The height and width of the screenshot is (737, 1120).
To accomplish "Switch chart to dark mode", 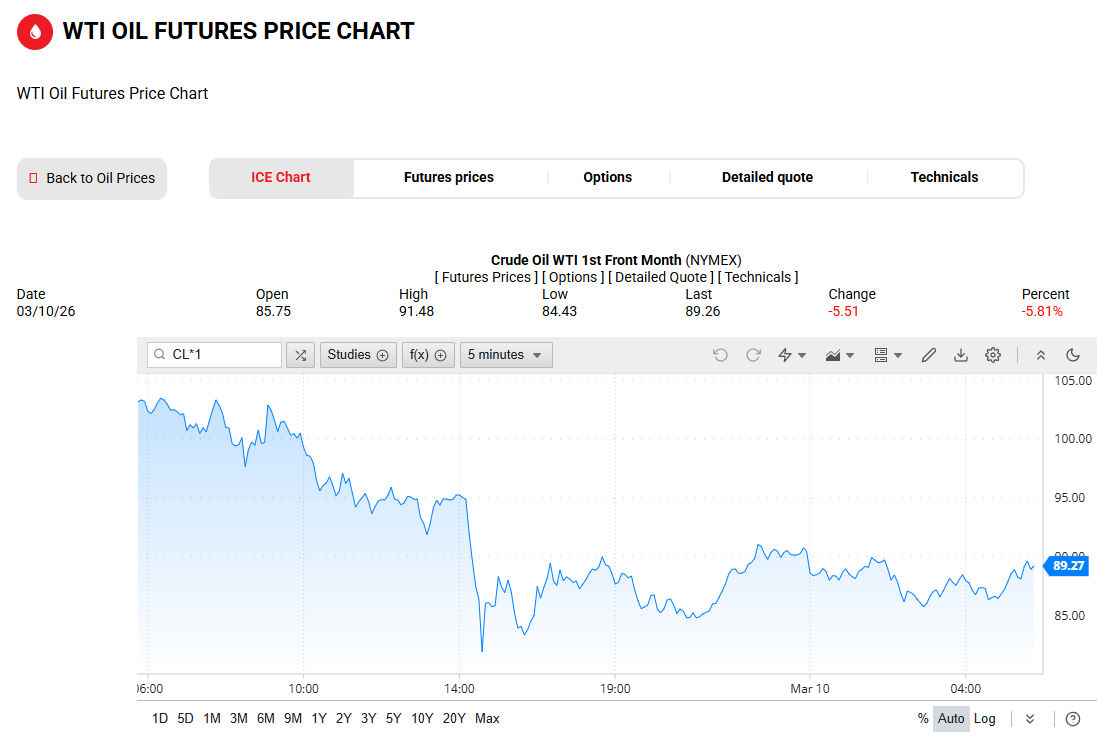I will tap(1073, 355).
